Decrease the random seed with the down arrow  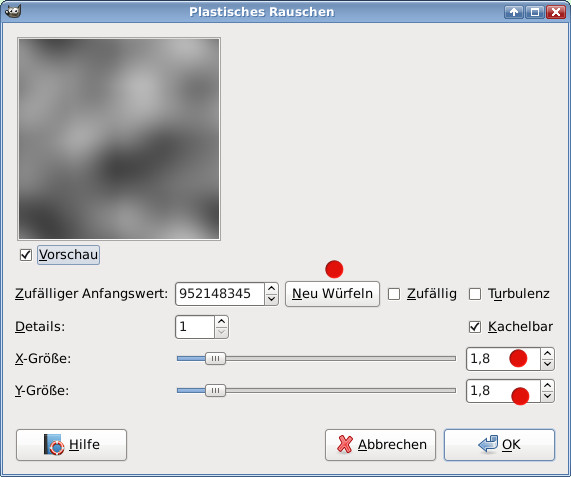coord(271,299)
